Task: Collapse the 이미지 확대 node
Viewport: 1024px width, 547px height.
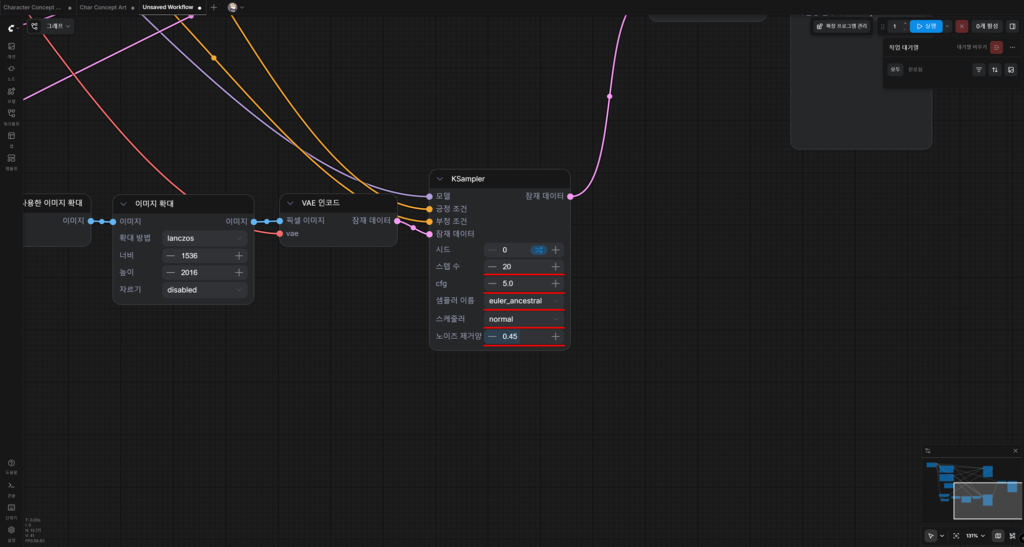Action: pos(123,204)
